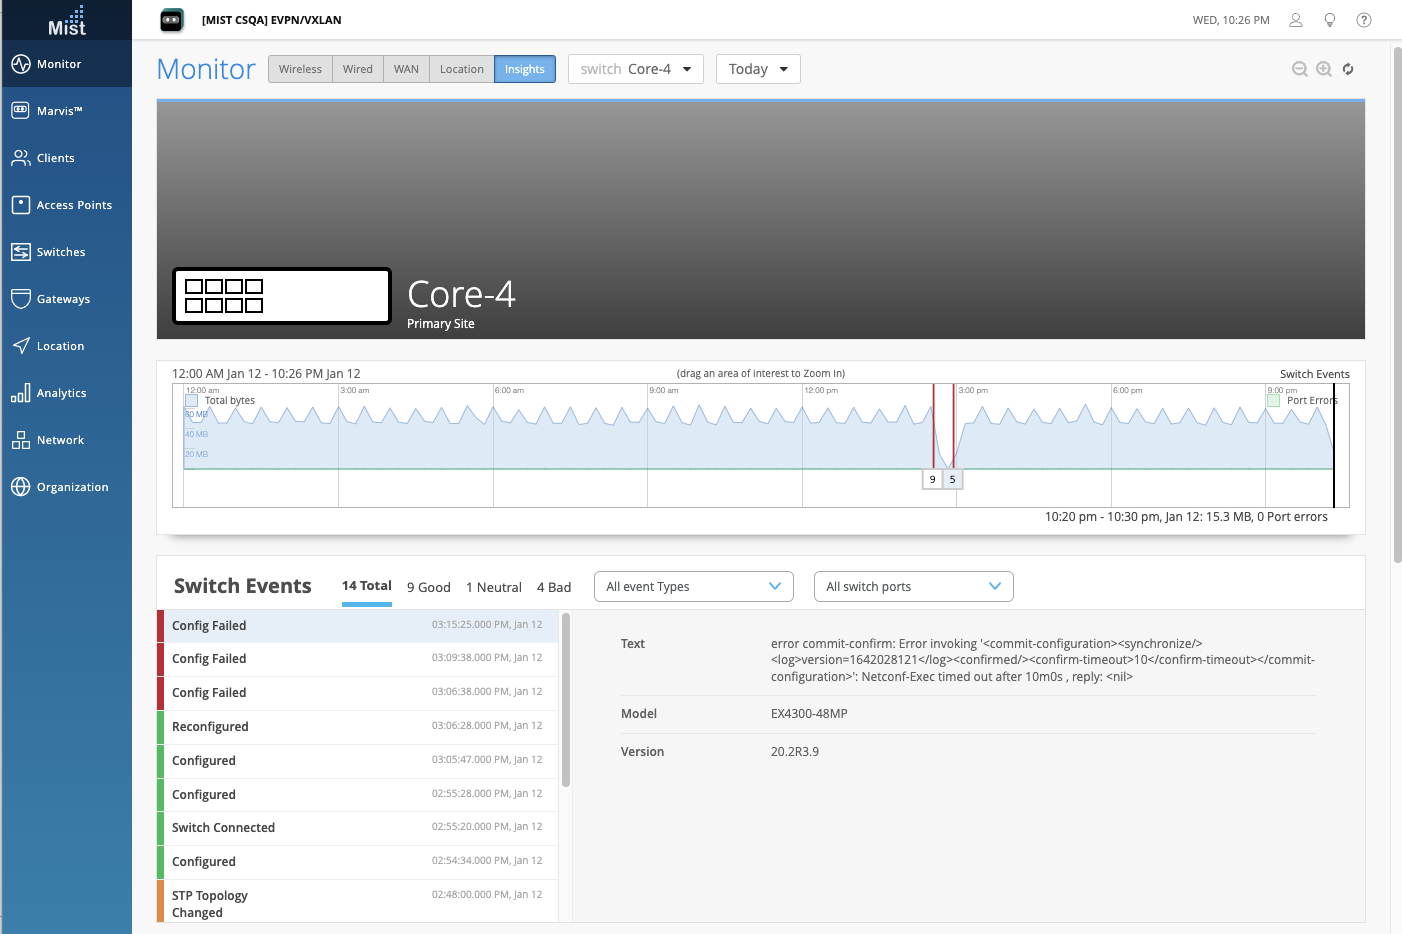Select the Reconfigured event row
The image size is (1402, 934).
(357, 727)
